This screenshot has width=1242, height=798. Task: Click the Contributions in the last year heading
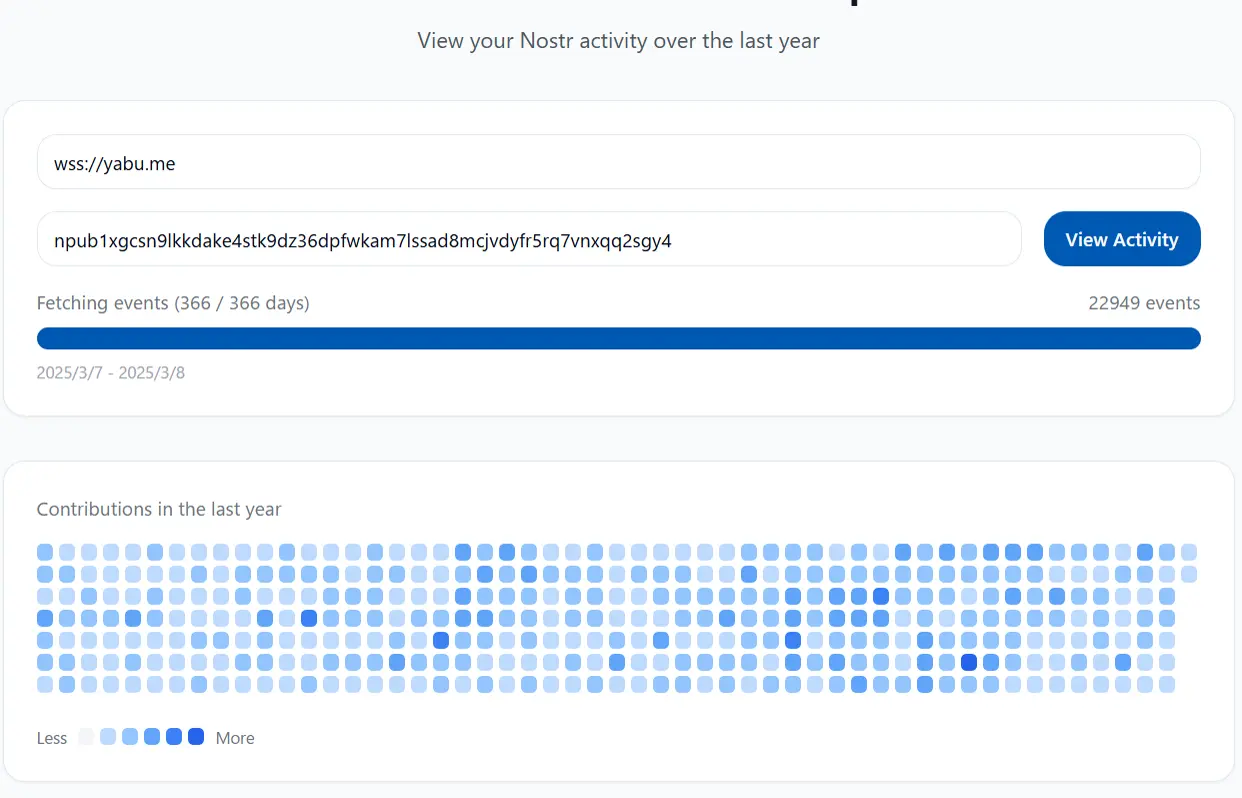[x=159, y=509]
